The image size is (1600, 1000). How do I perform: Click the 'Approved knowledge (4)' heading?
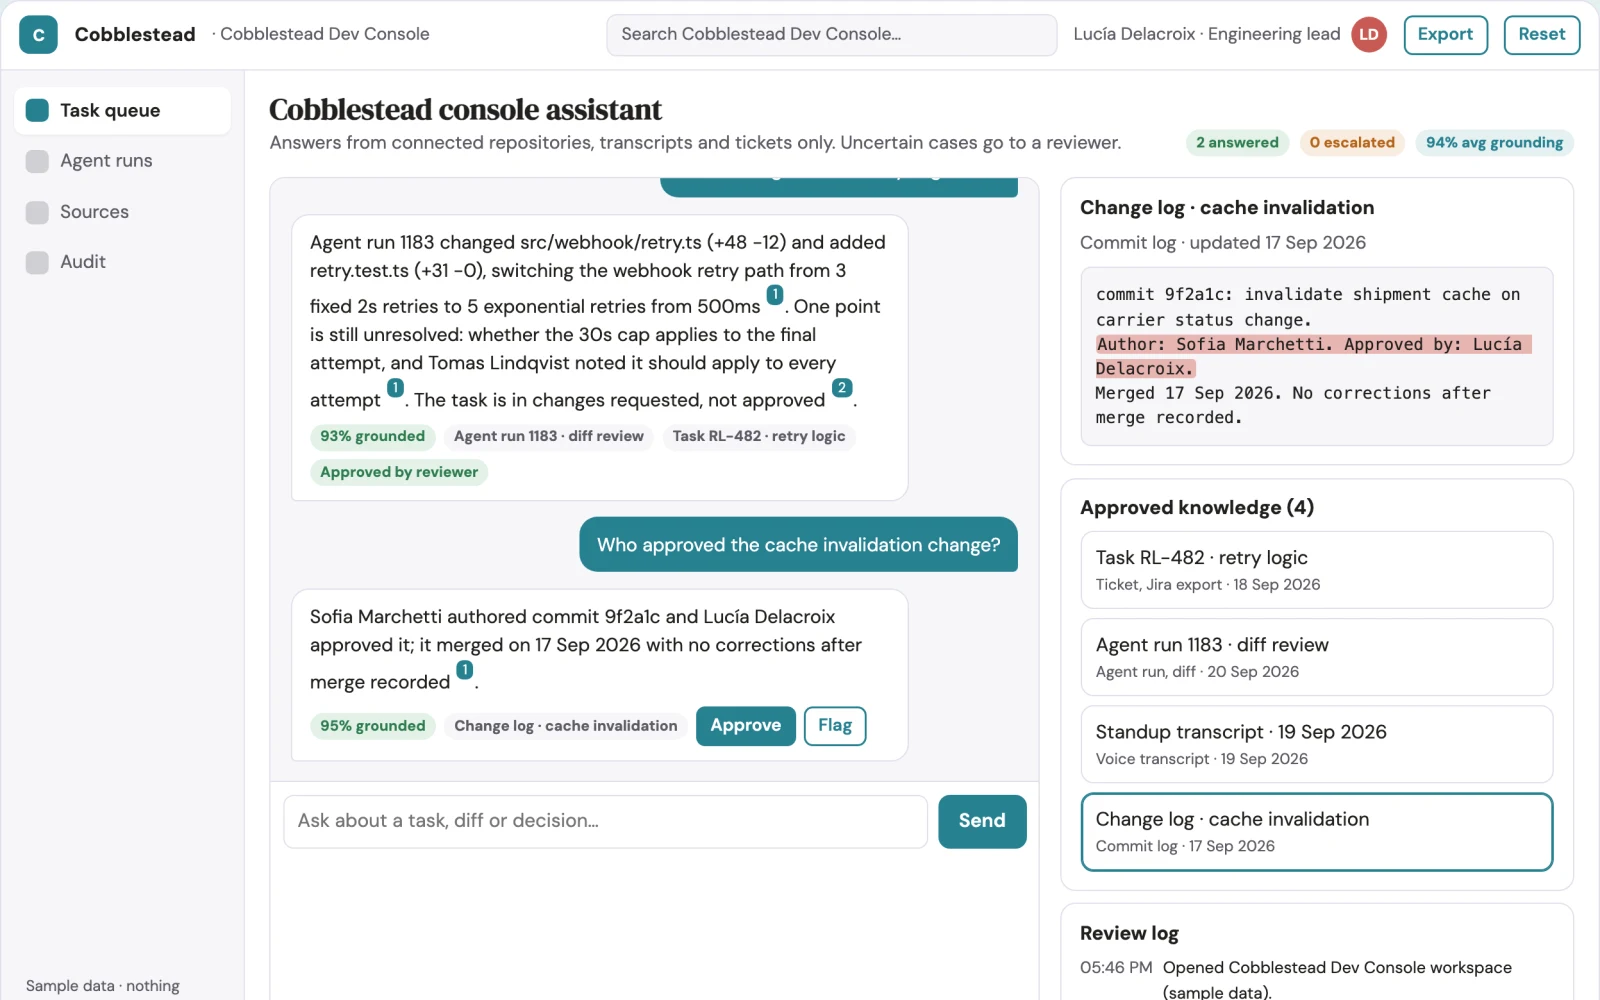[x=1197, y=508]
